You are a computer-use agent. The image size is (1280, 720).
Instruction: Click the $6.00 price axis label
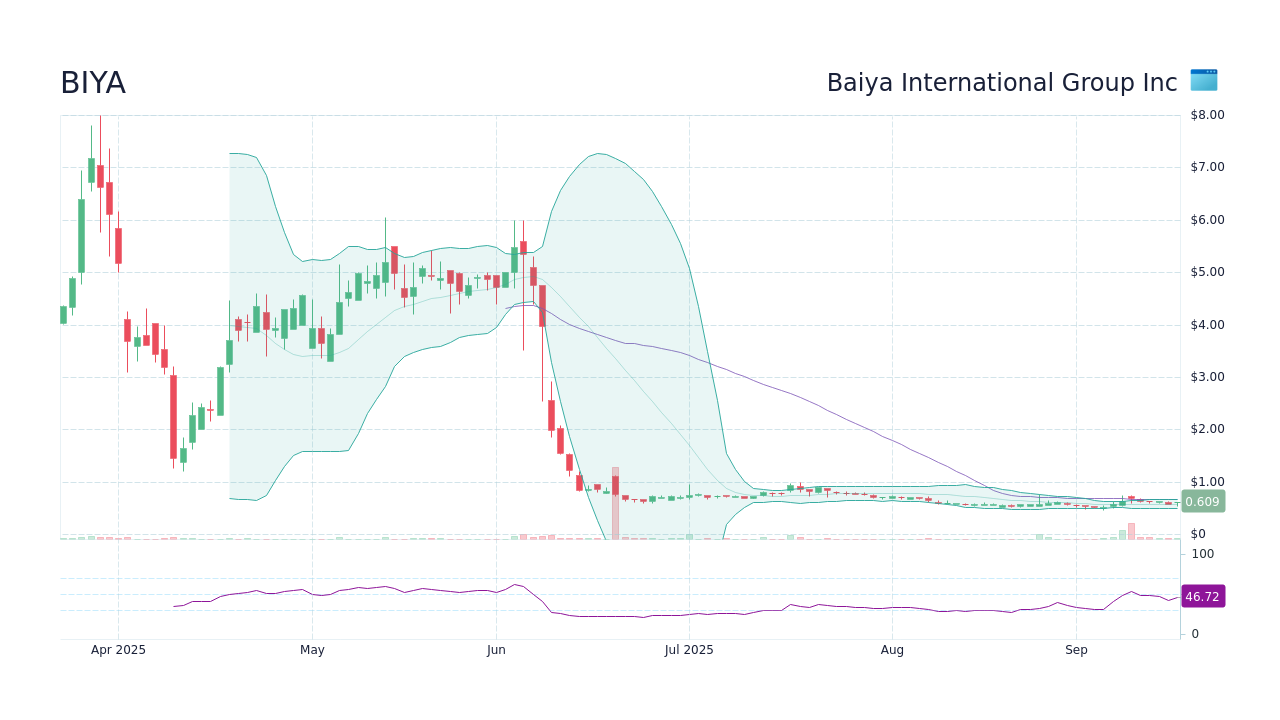point(1207,220)
